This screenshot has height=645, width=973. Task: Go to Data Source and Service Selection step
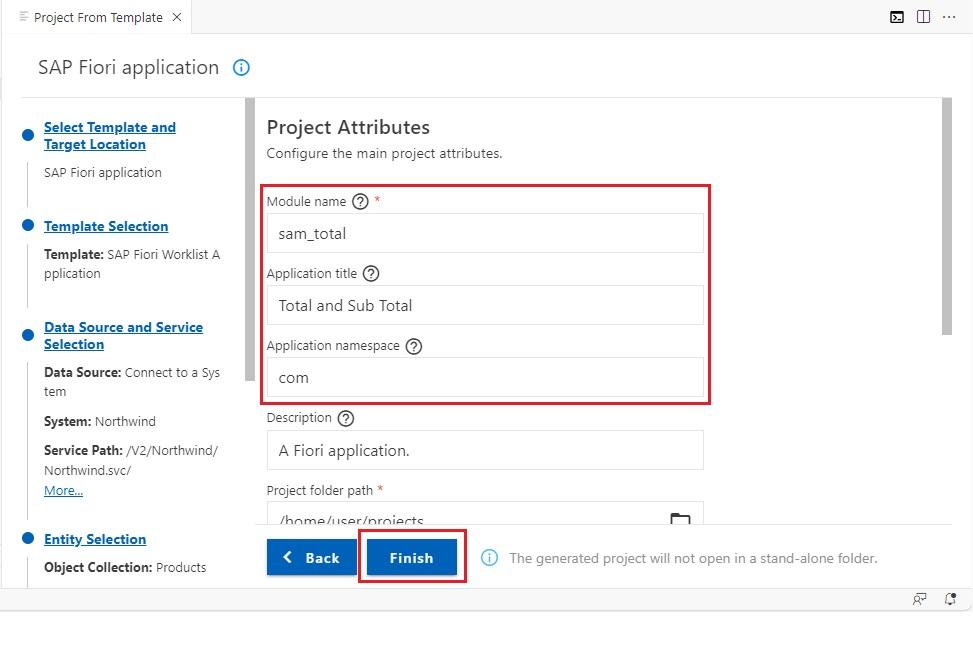(123, 336)
